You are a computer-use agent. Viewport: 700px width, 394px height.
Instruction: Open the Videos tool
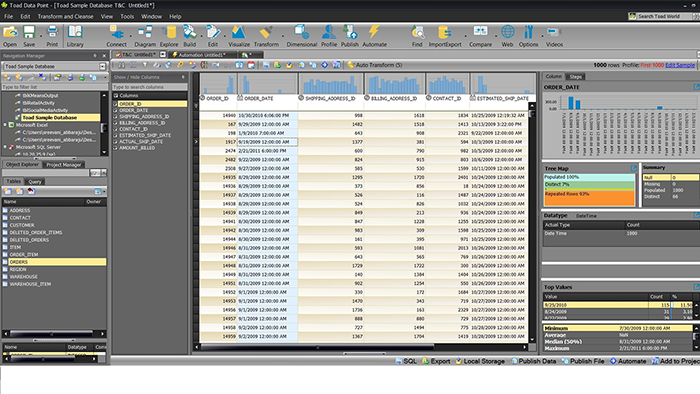pos(554,36)
